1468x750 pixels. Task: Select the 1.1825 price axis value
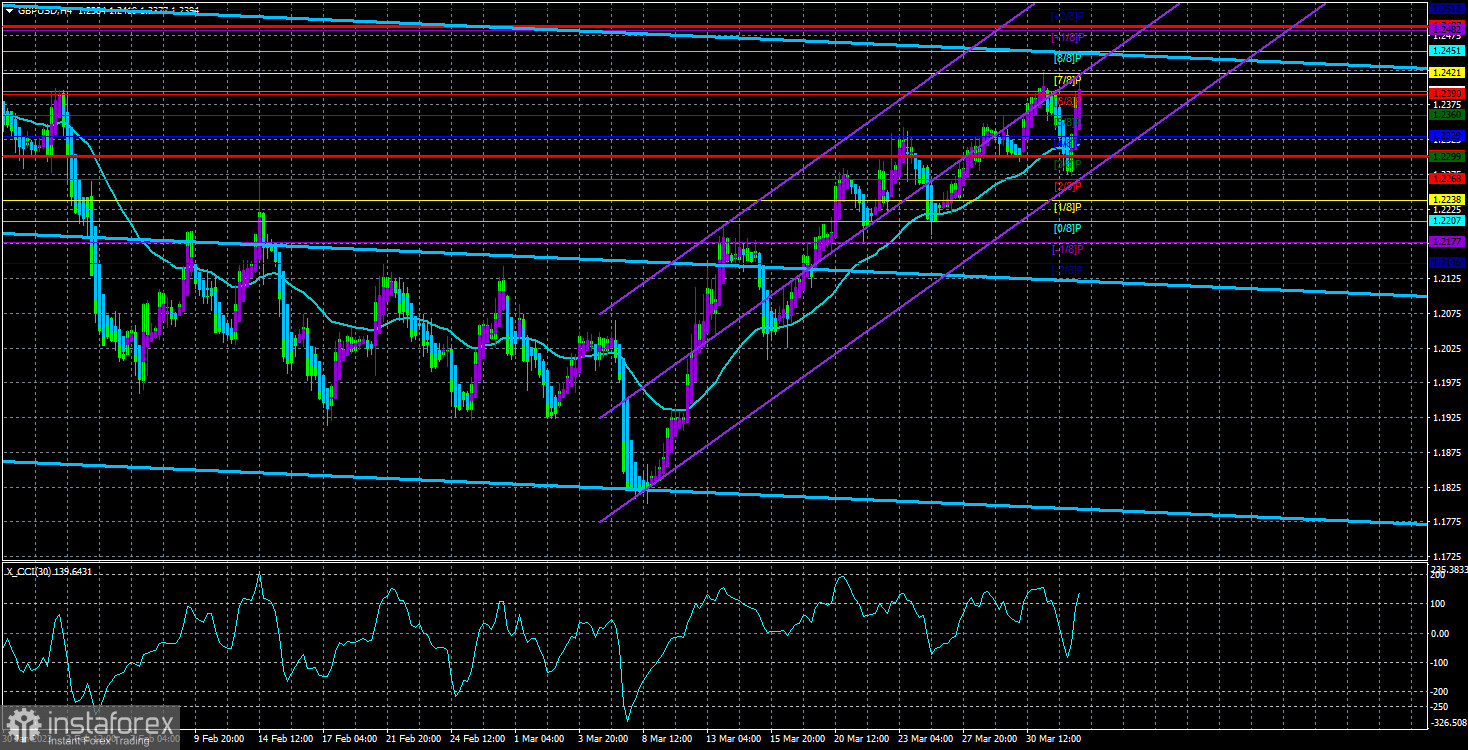(1445, 487)
